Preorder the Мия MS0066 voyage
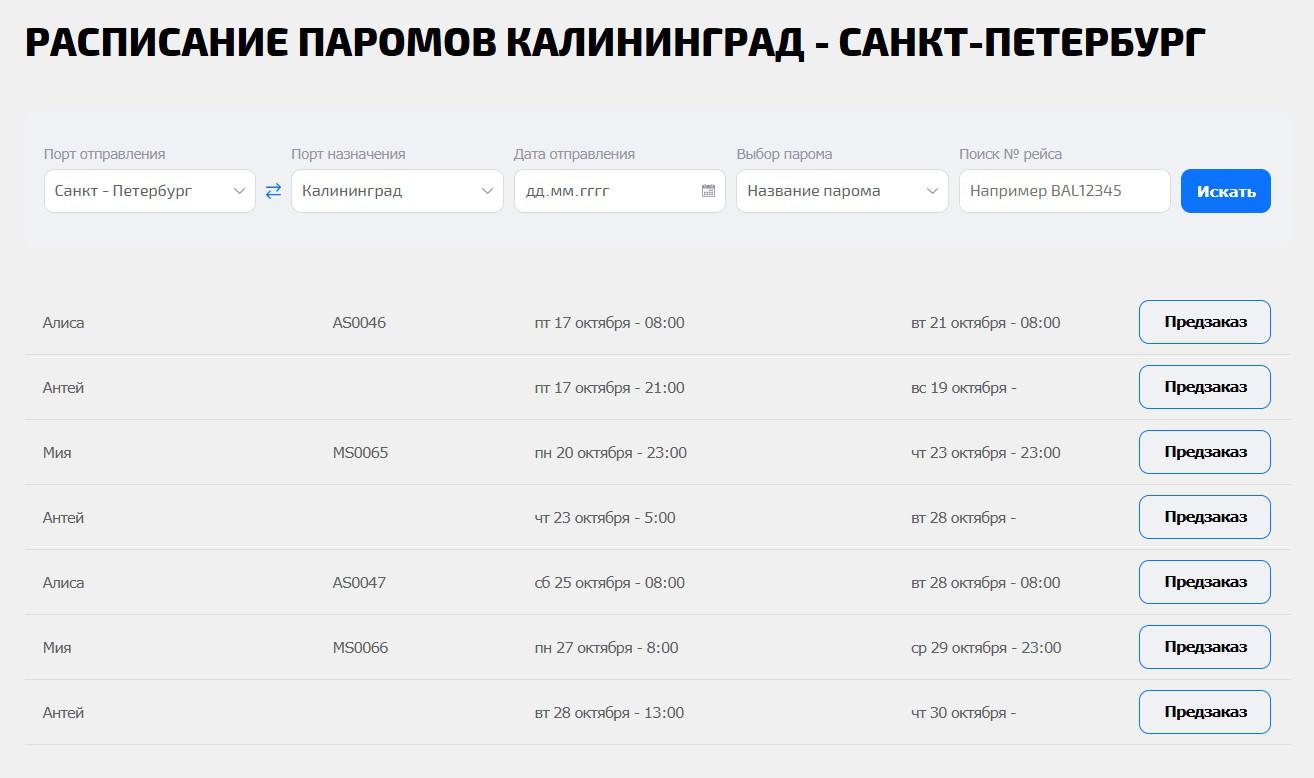The height and width of the screenshot is (778, 1314). [1204, 647]
